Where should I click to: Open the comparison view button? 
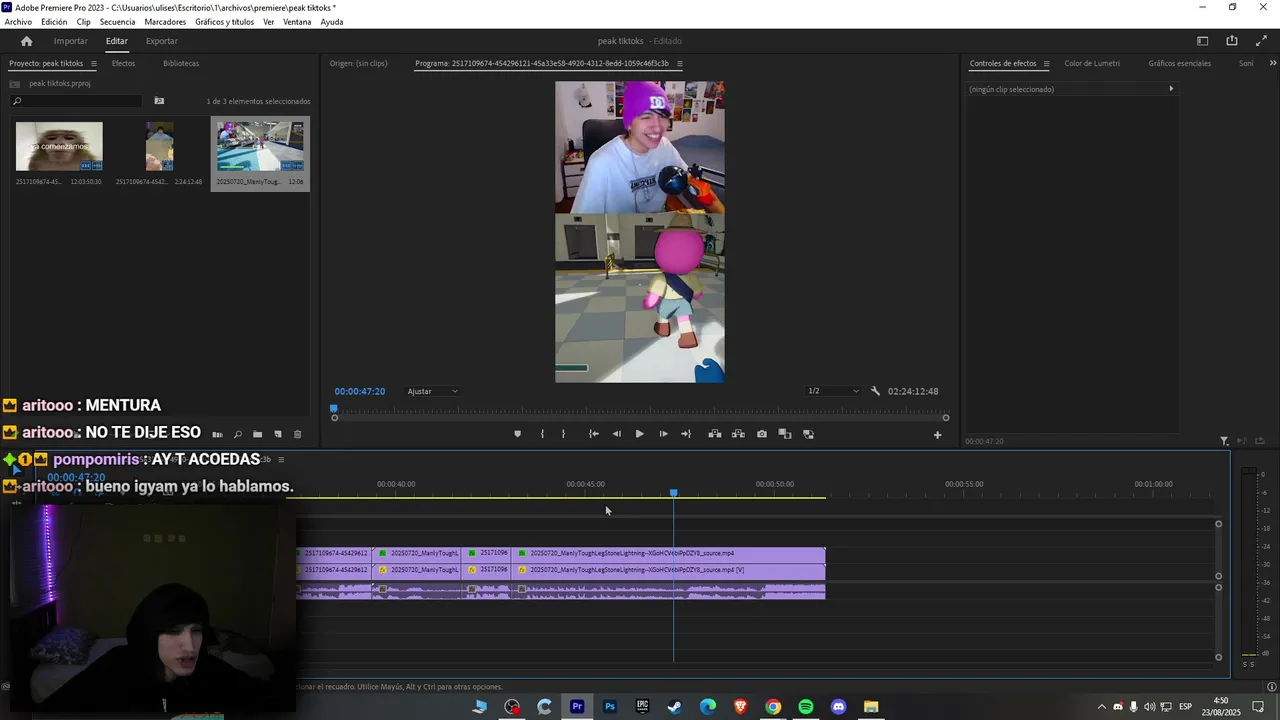pyautogui.click(x=785, y=434)
